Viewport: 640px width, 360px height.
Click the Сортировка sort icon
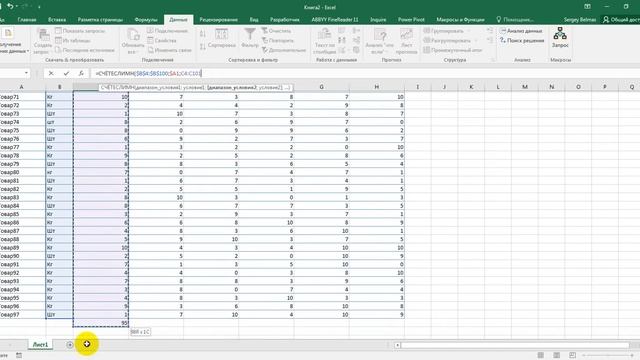point(222,34)
